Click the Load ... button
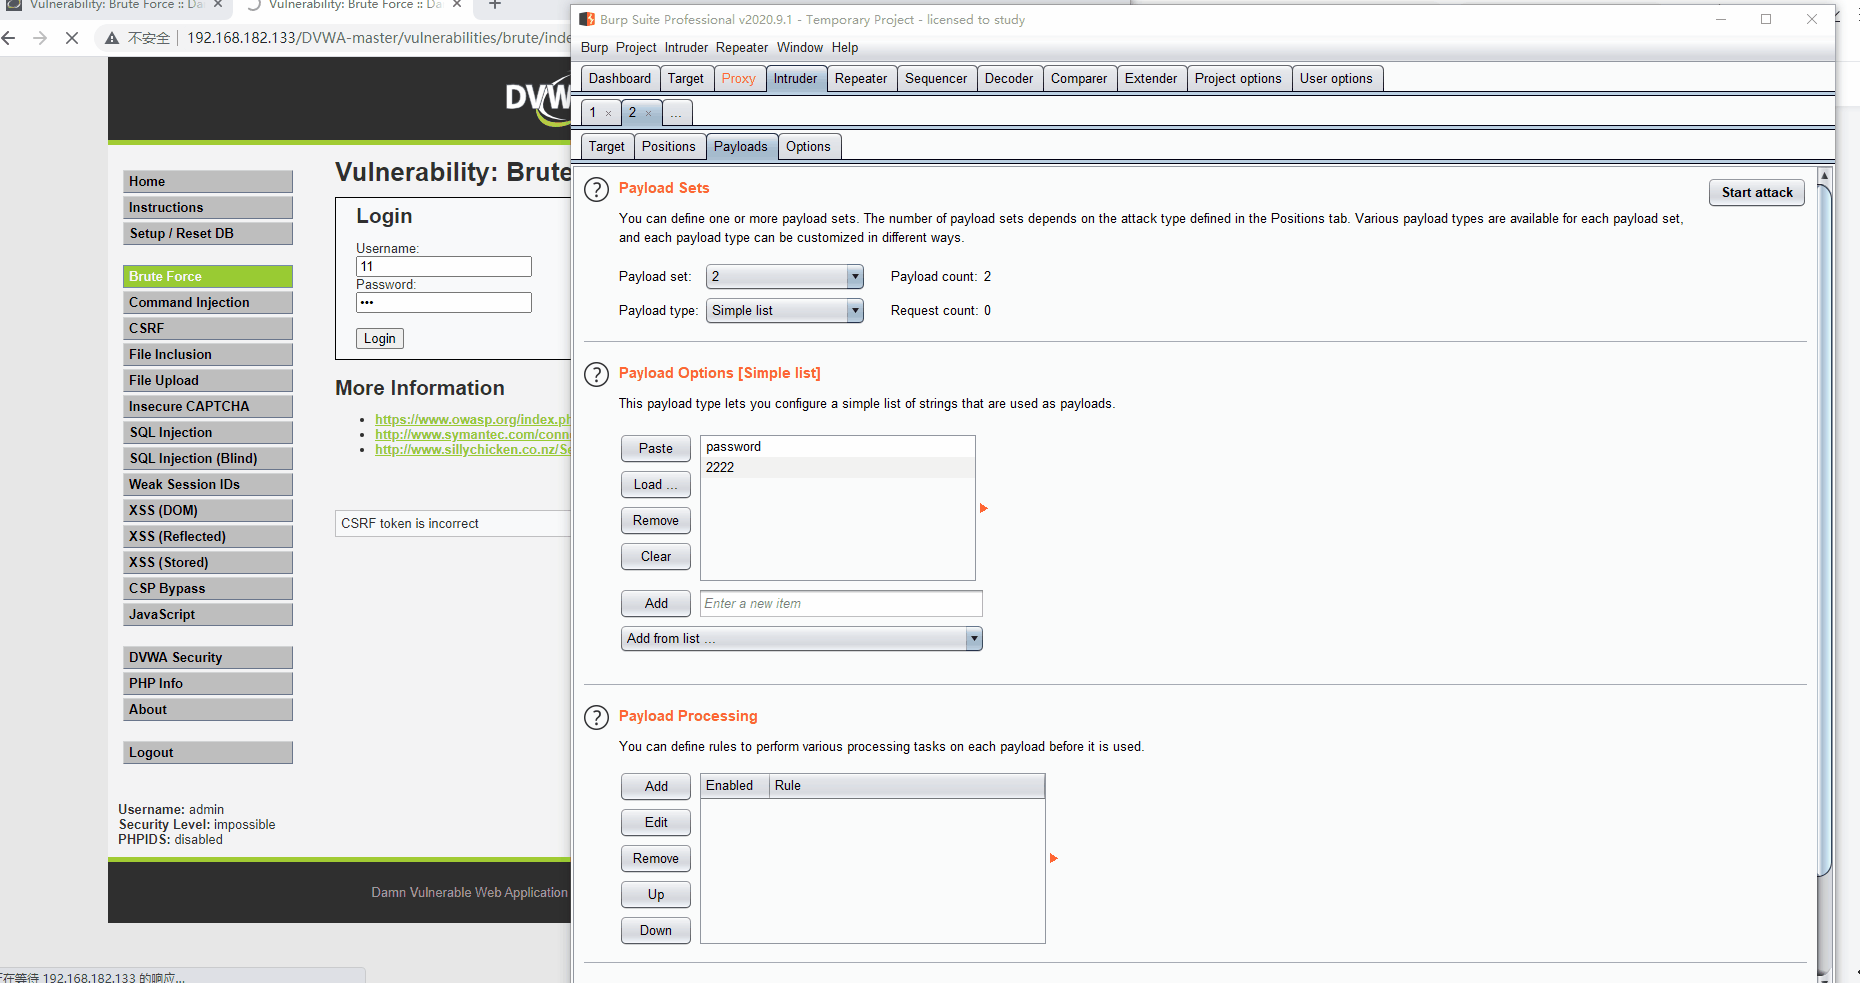Screen dimensions: 1860x983 click(656, 485)
